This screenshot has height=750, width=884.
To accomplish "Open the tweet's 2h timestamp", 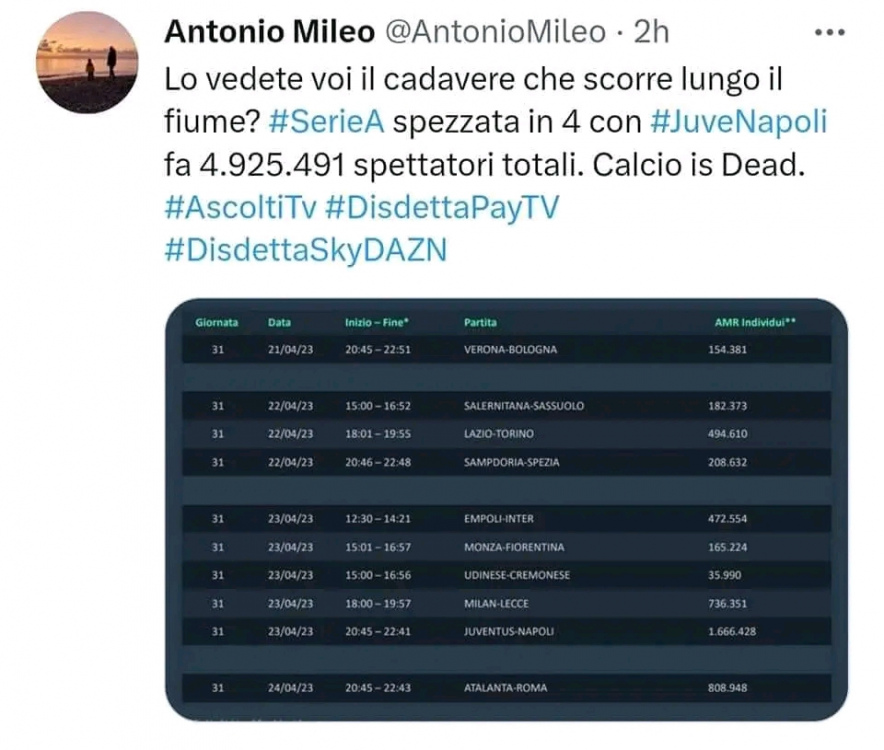I will pos(651,32).
